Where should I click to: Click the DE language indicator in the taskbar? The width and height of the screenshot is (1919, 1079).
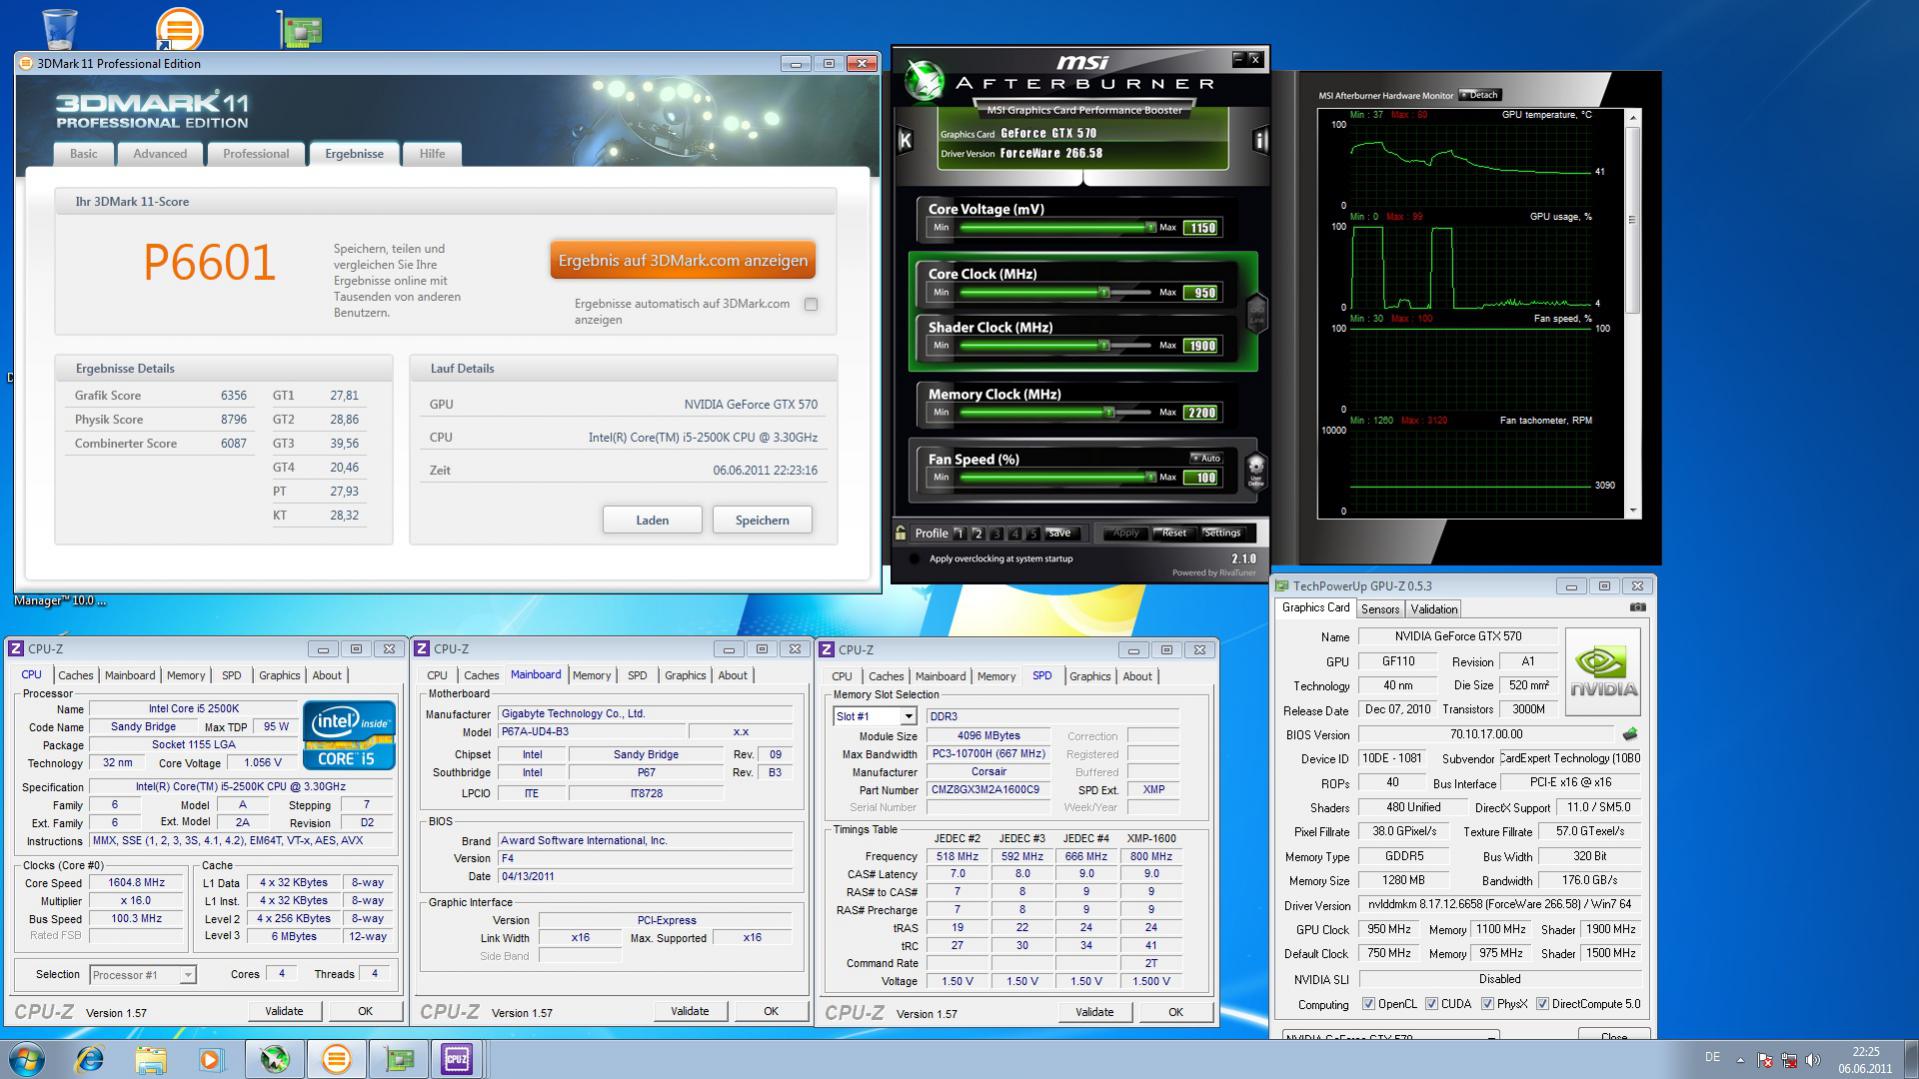pos(1712,1058)
